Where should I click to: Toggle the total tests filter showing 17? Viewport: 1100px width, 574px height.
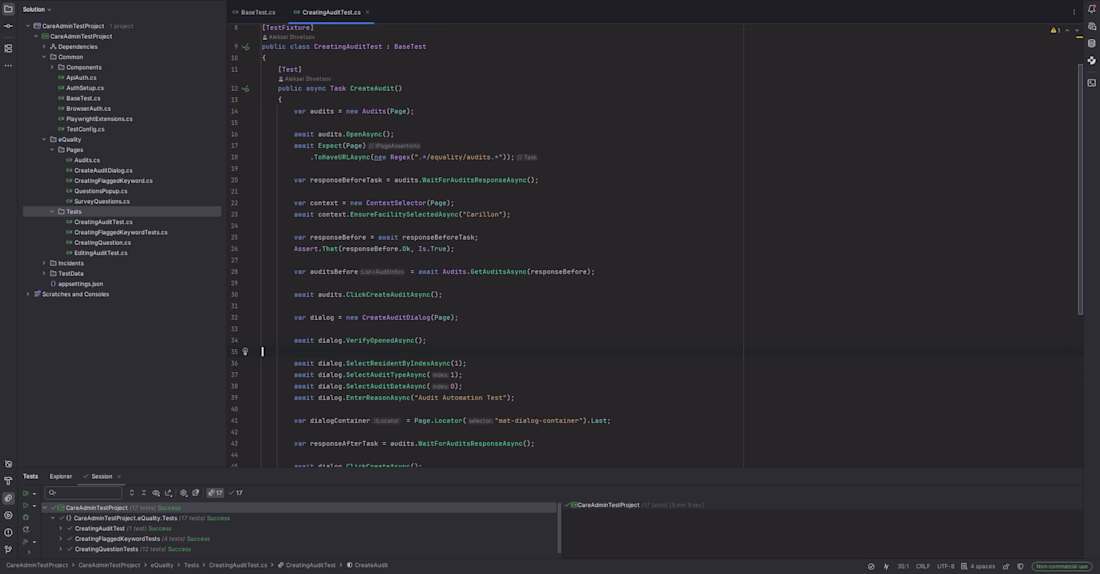(215, 493)
